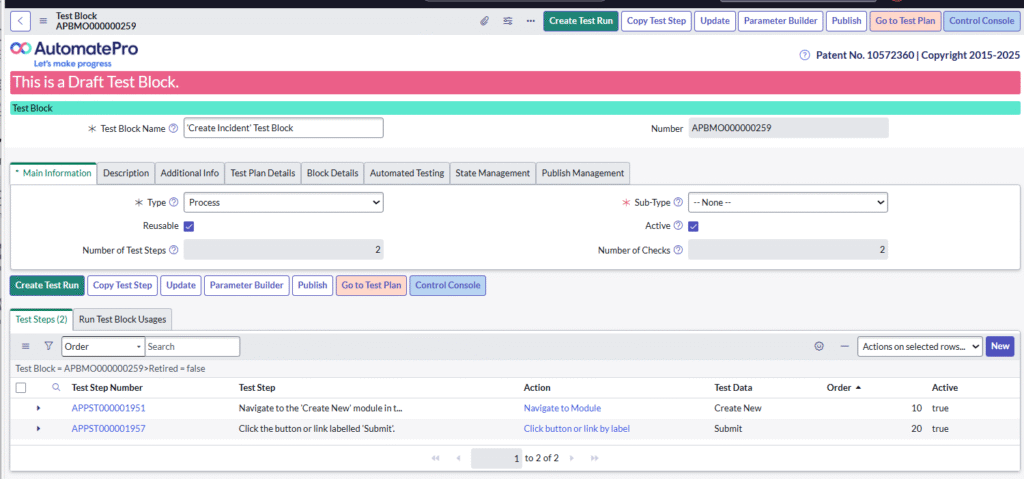This screenshot has width=1024, height=479.
Task: Open test step APPST000001951 link
Action: pyautogui.click(x=108, y=408)
